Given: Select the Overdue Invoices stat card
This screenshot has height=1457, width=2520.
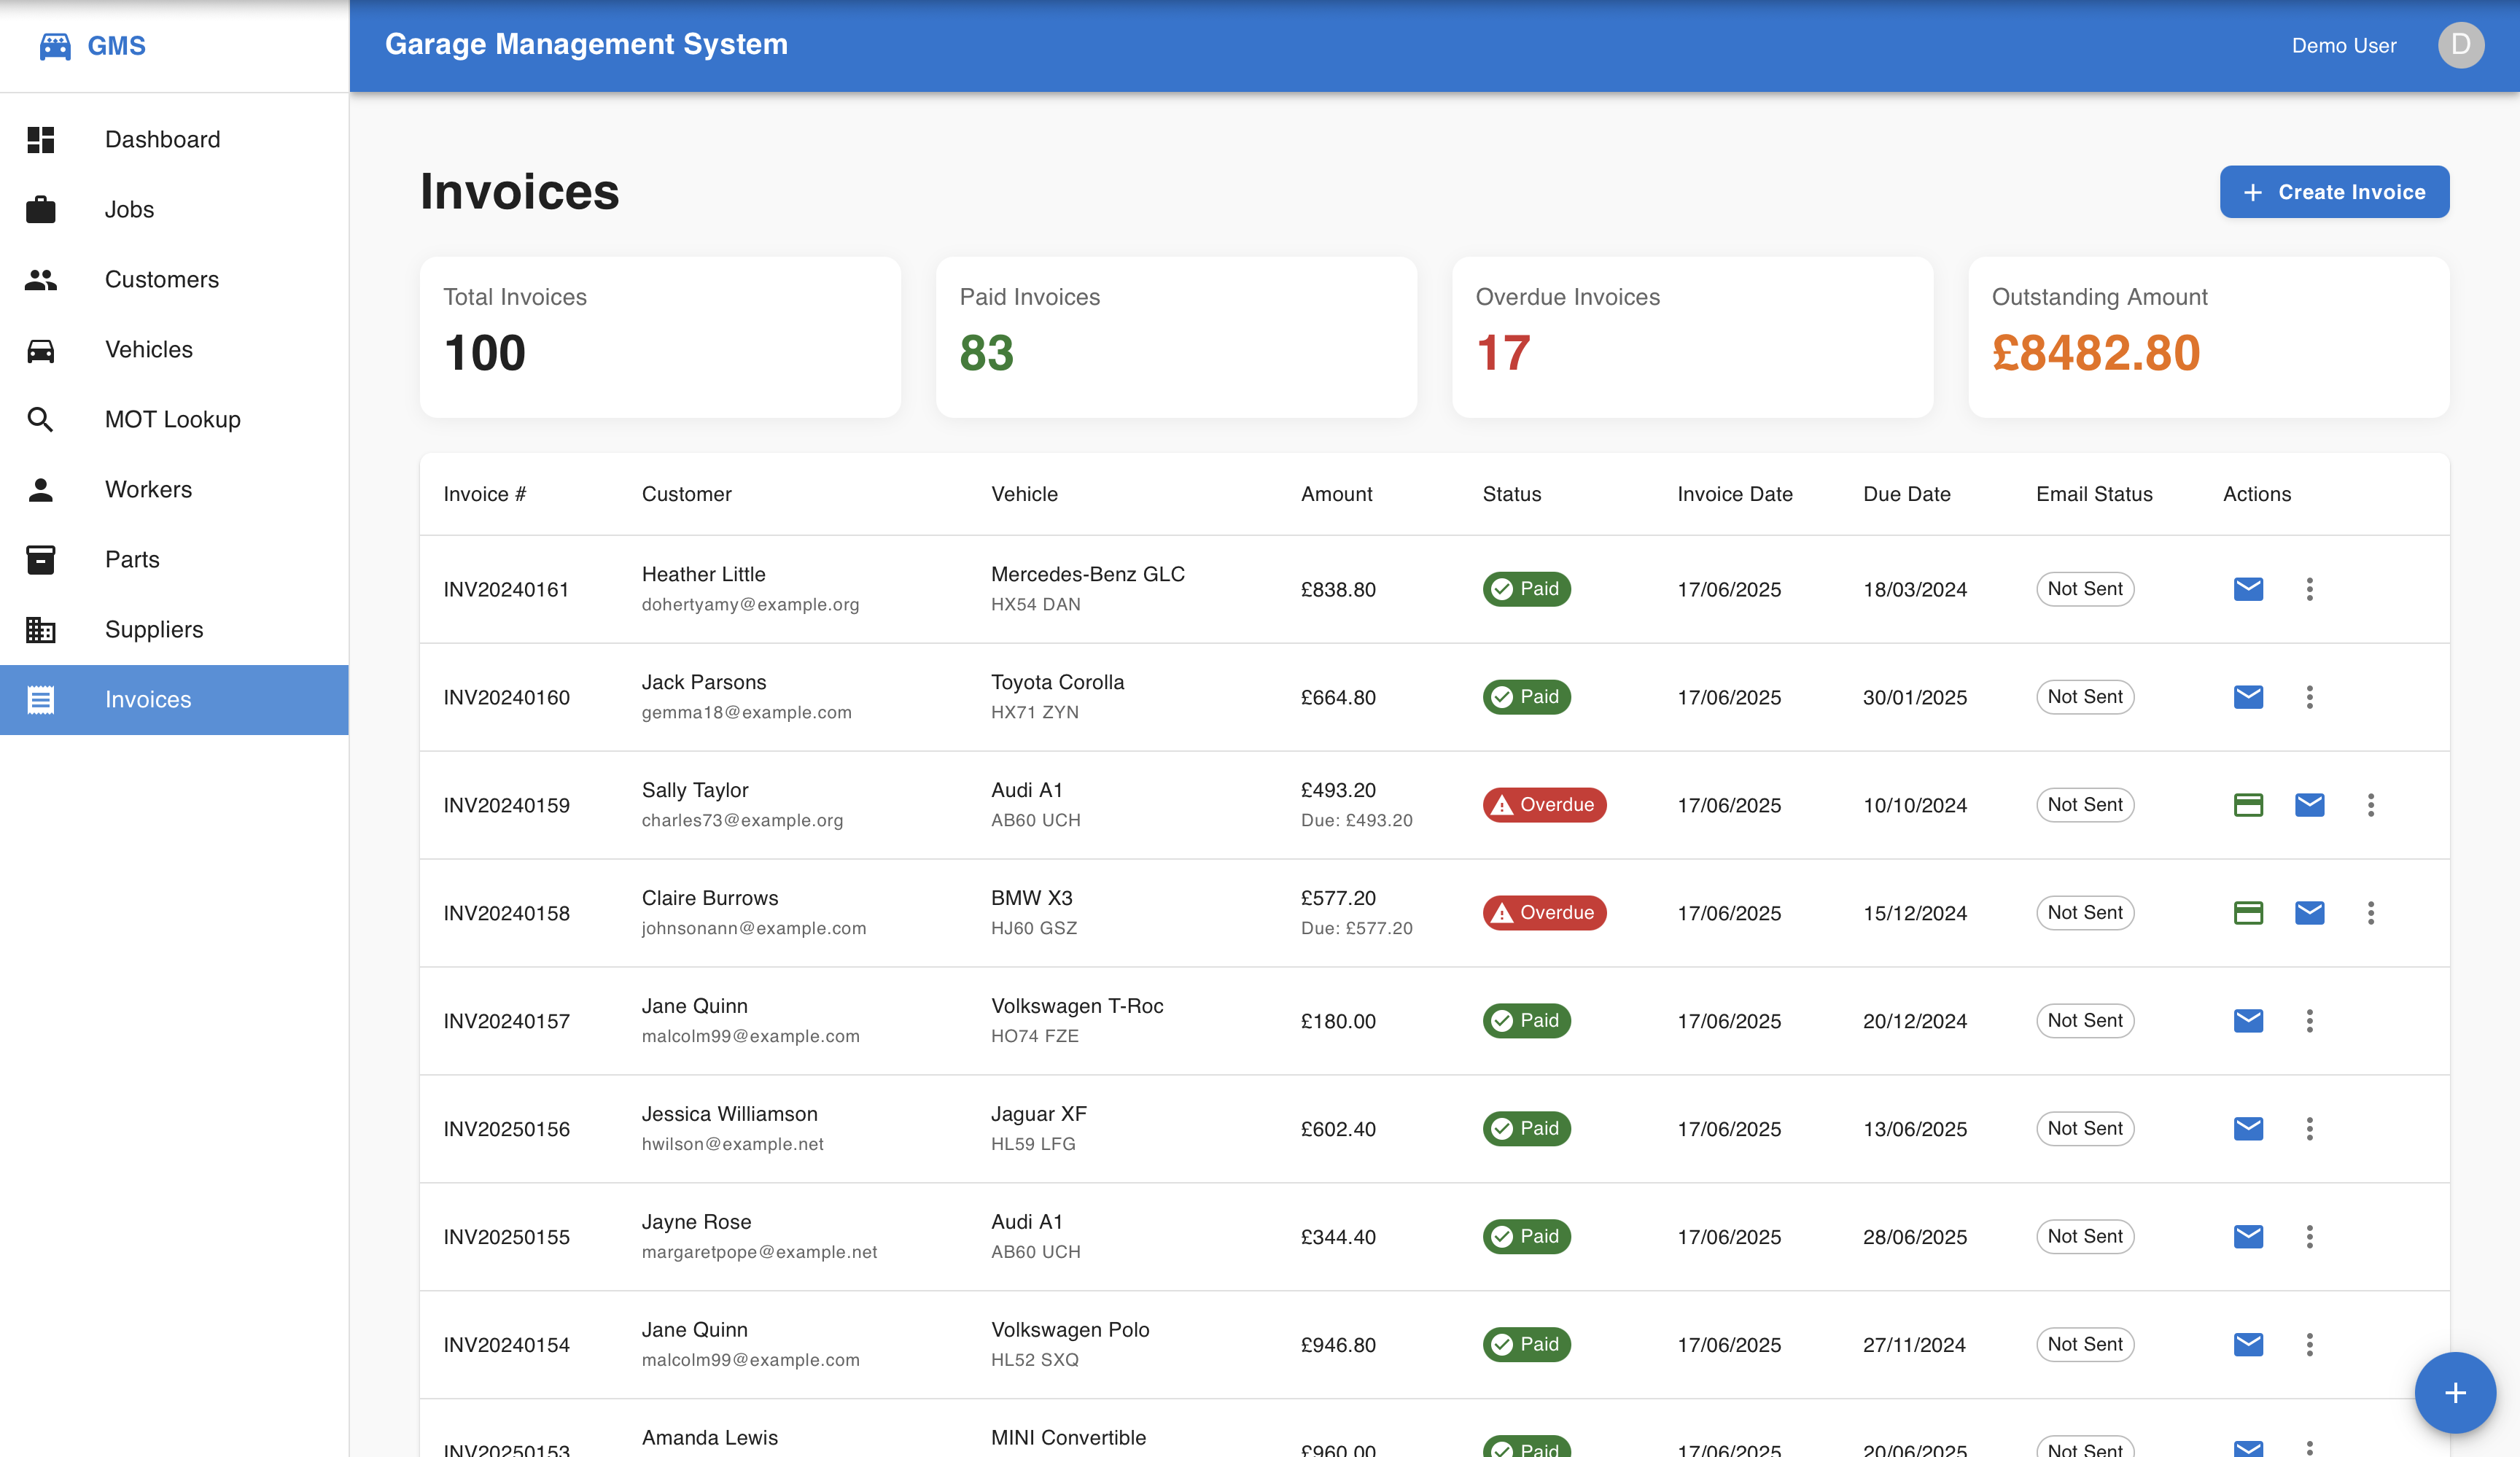Looking at the screenshot, I should click(x=1692, y=337).
